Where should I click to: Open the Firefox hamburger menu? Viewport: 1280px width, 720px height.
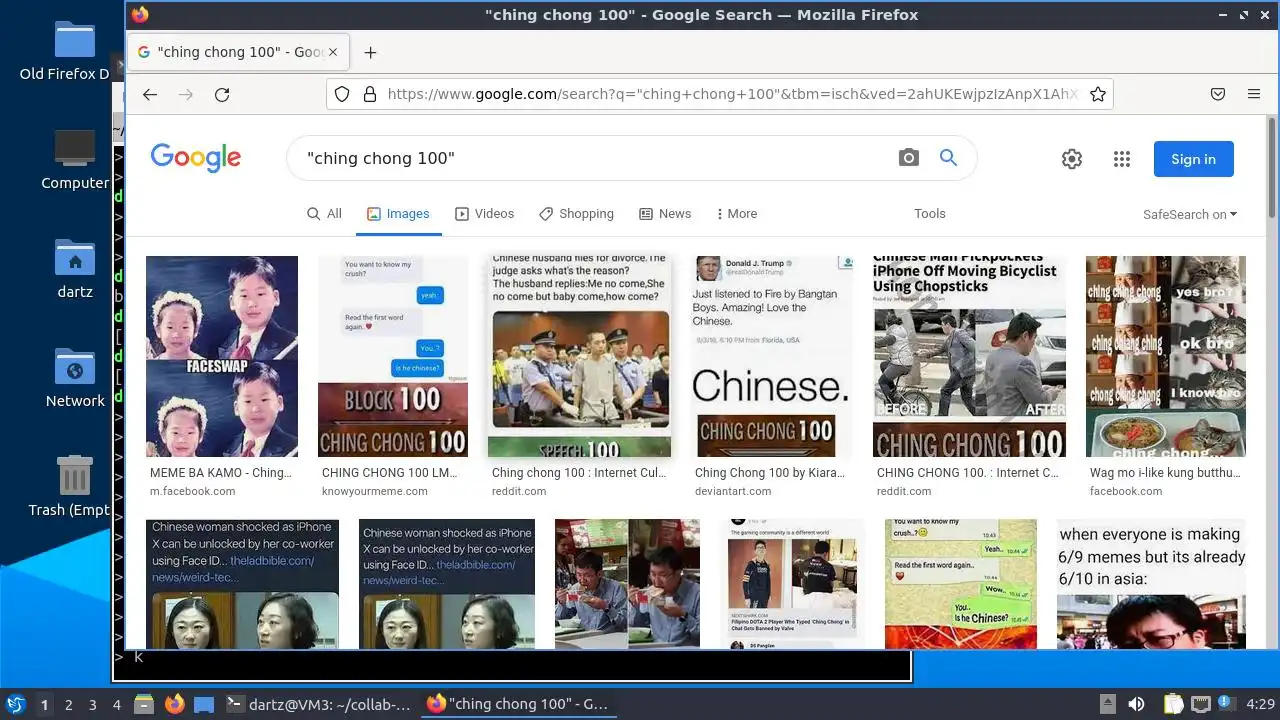click(1254, 94)
